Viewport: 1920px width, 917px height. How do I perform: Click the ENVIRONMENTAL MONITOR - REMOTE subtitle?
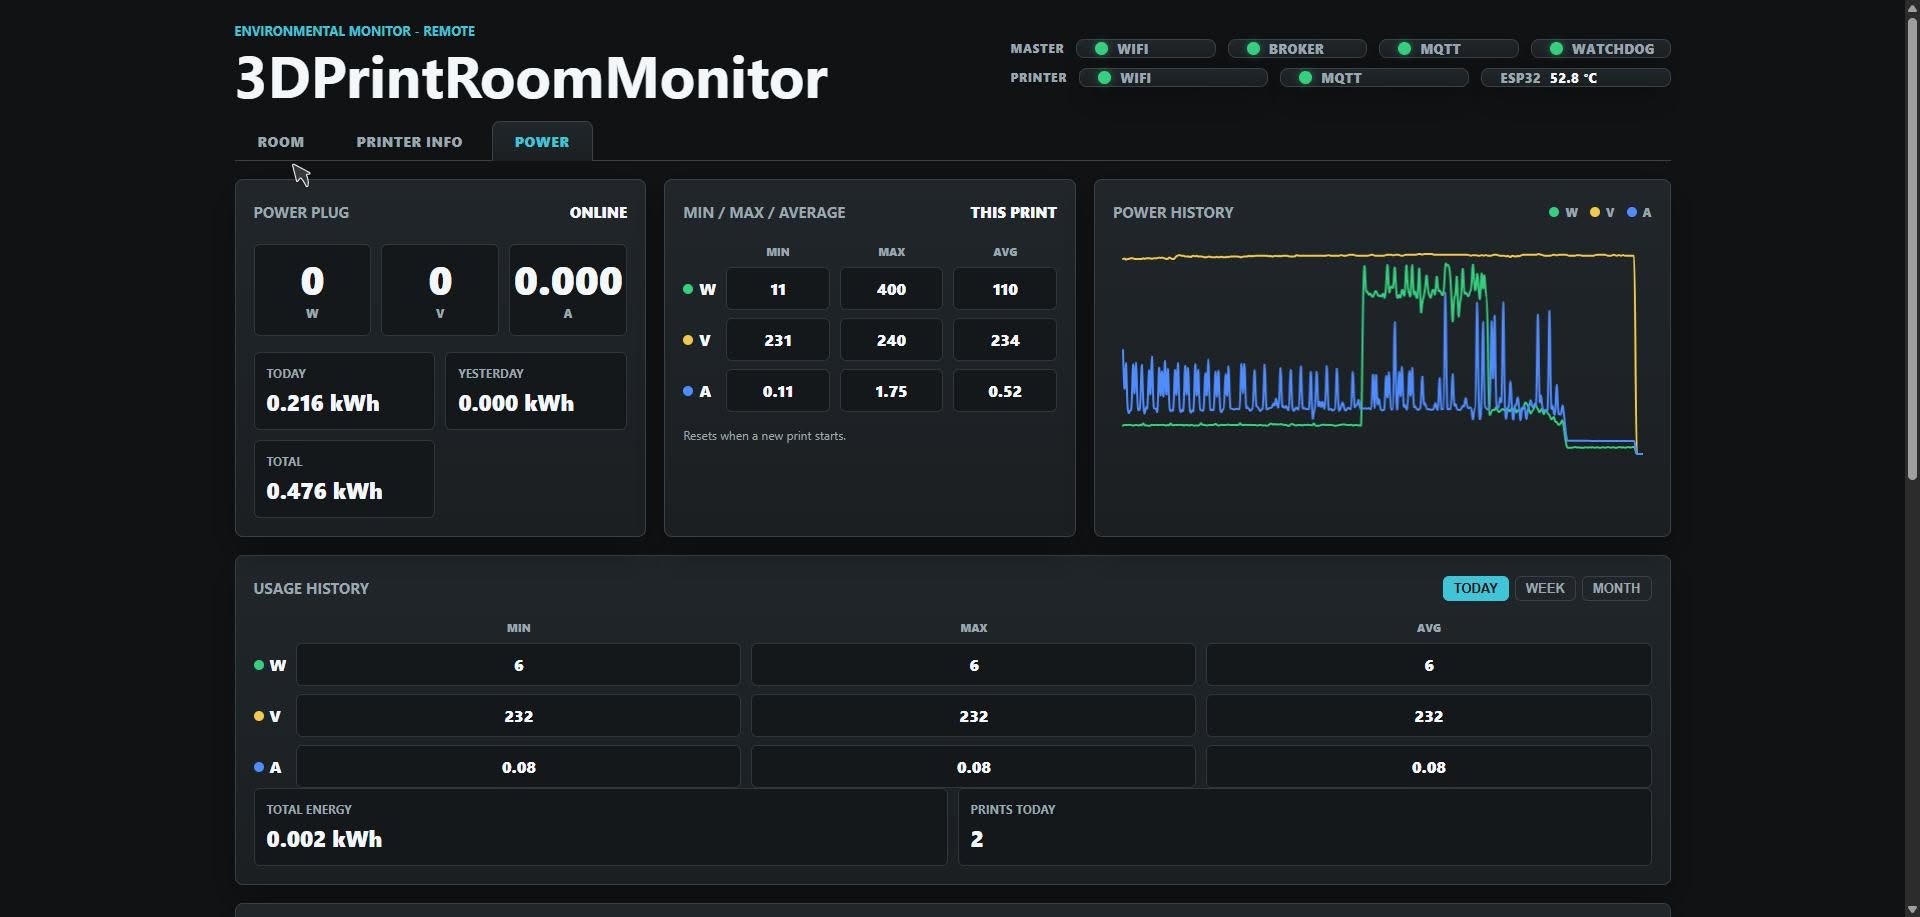(x=354, y=31)
